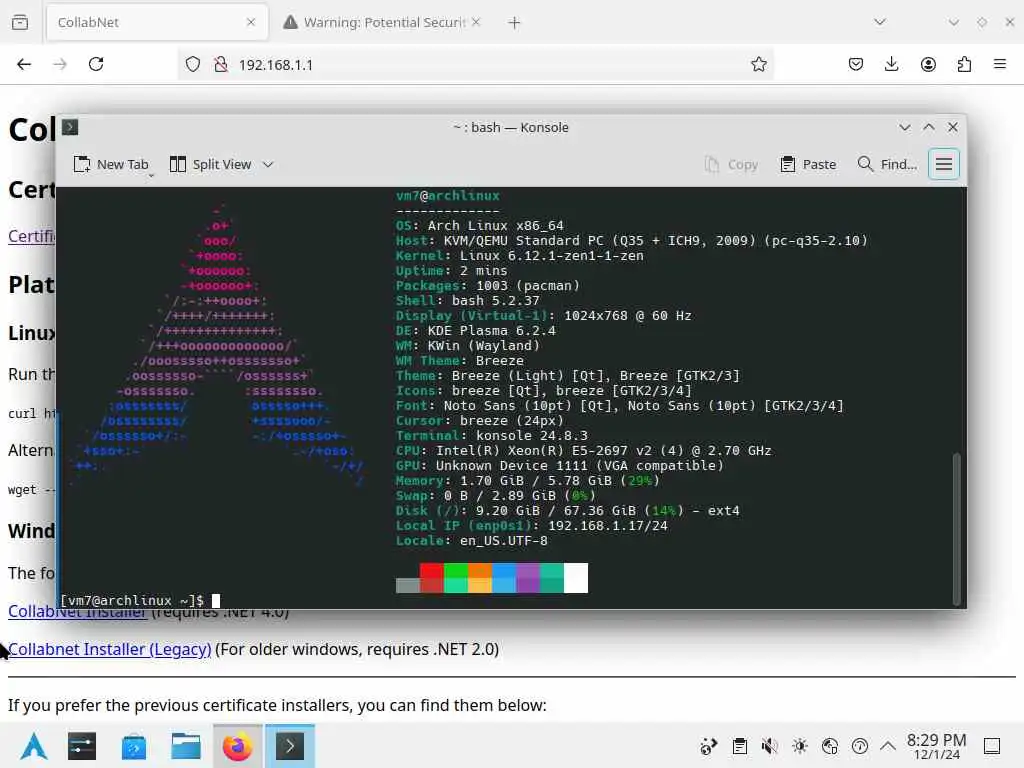Open Konsole hamburger menu button
The image size is (1024, 768).
point(944,165)
